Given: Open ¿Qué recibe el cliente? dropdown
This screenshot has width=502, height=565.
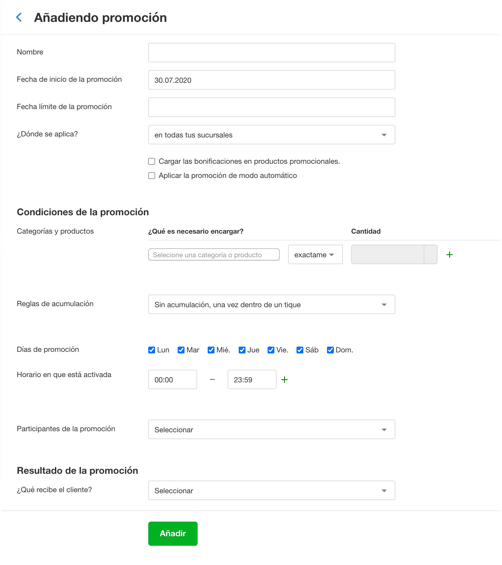Looking at the screenshot, I should tap(272, 490).
